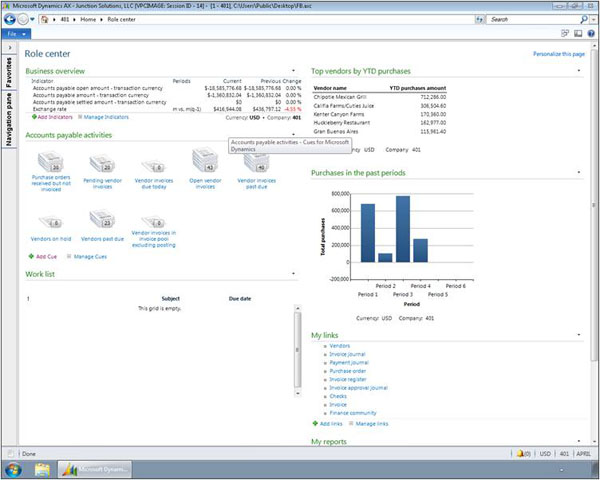Screen dimensions: 600x480
Task: Select Gran Buenos Aires vendor row
Action: [380, 131]
